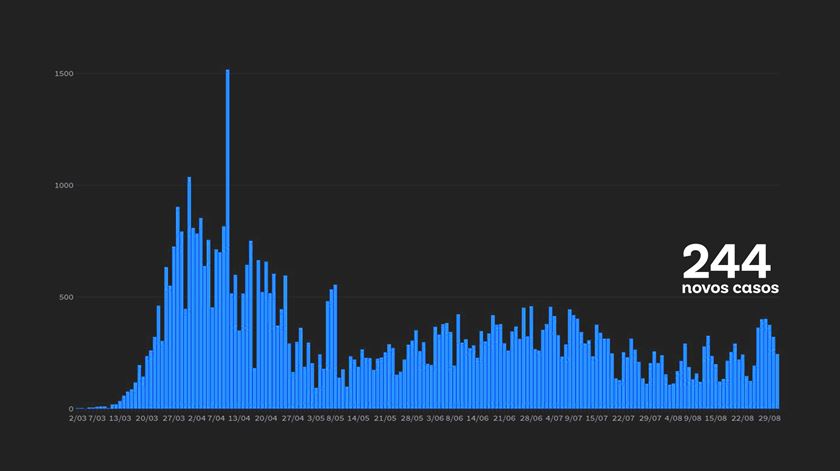The height and width of the screenshot is (471, 840).
Task: Select the tallest bar peaking above 1500
Action: [228, 239]
